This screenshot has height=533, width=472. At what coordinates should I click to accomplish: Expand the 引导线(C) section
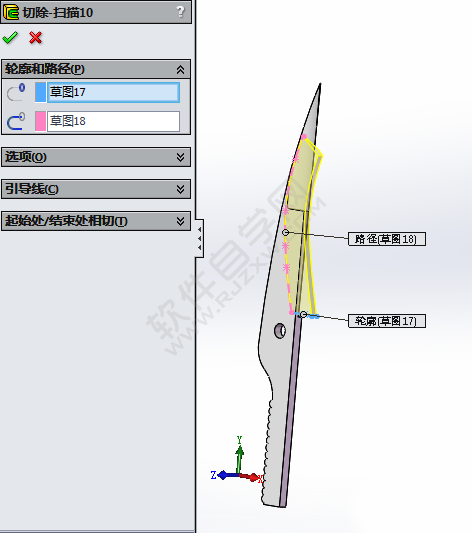pos(180,189)
